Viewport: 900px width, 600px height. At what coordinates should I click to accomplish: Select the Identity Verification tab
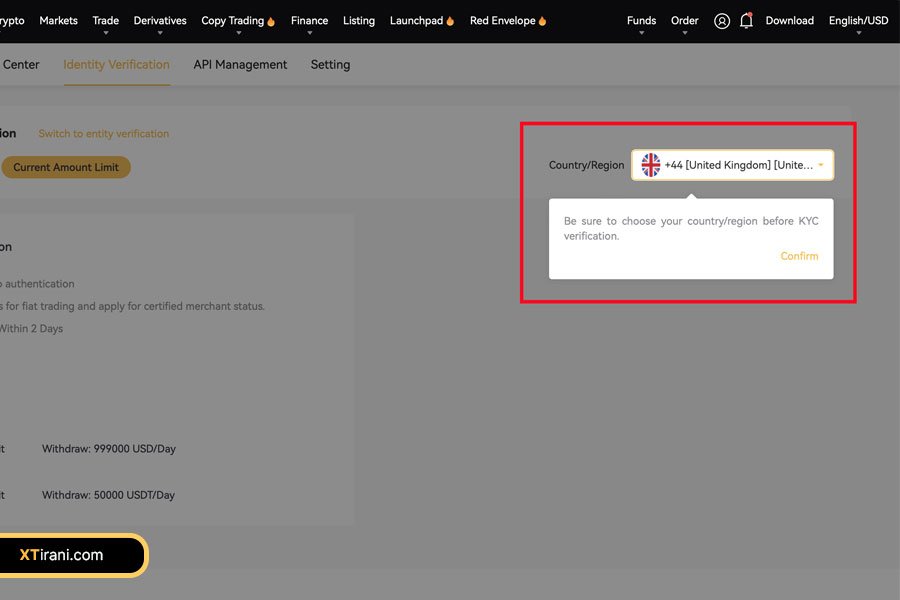116,65
